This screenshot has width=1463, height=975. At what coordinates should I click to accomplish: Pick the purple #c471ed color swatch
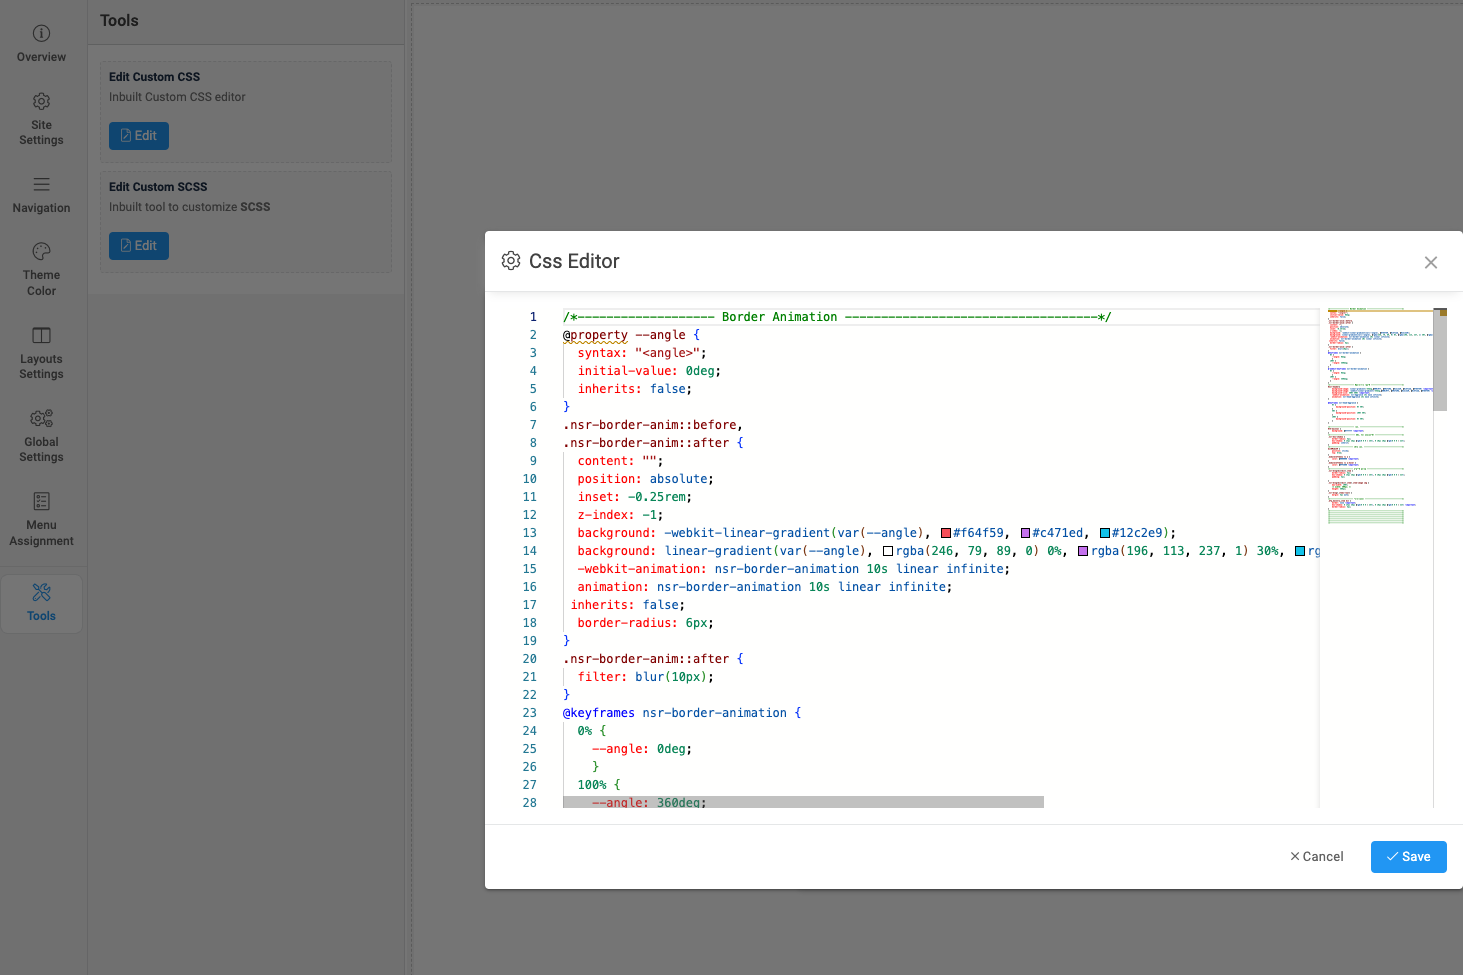(1025, 534)
